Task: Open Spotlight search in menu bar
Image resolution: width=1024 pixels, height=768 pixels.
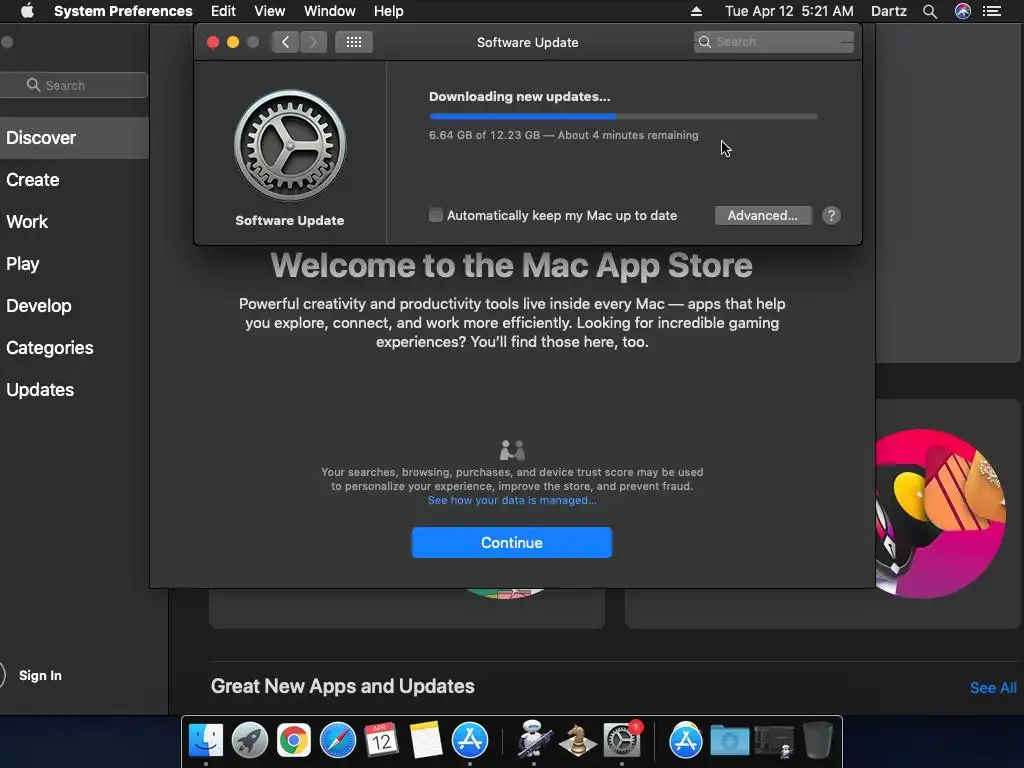Action: pyautogui.click(x=930, y=11)
